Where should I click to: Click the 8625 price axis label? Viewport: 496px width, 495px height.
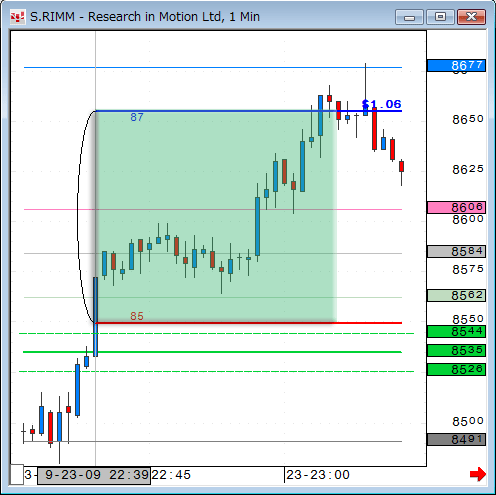click(468, 169)
